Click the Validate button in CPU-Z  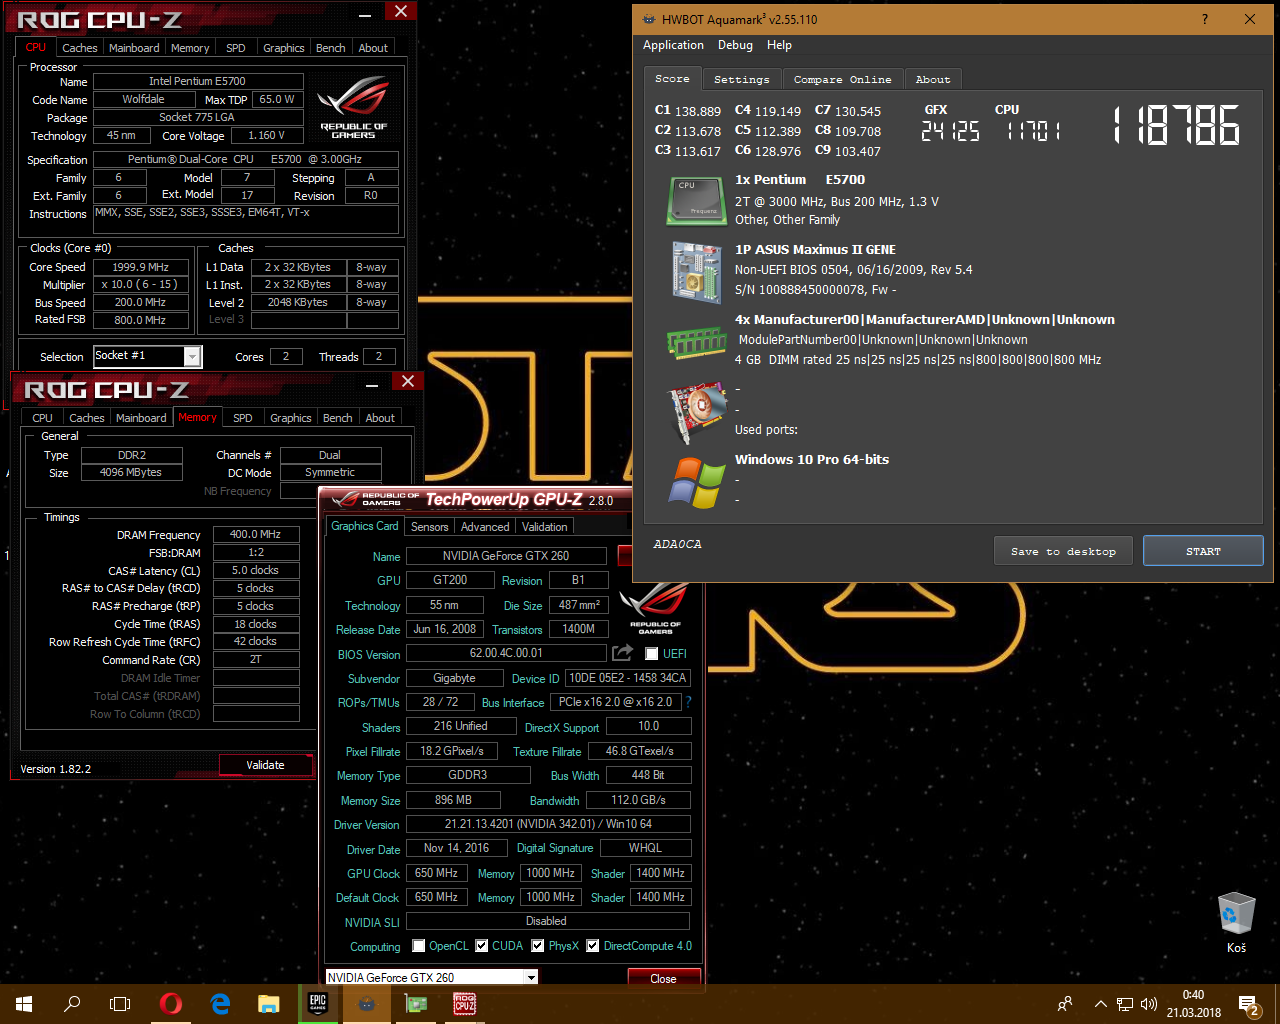click(x=265, y=765)
